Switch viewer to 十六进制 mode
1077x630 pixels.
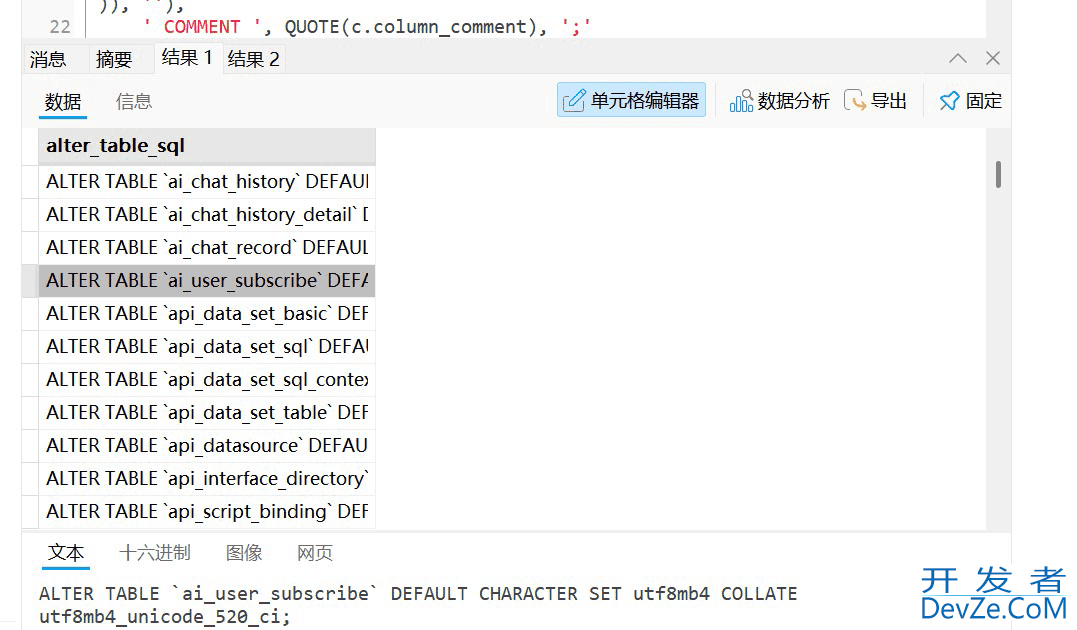(x=155, y=553)
